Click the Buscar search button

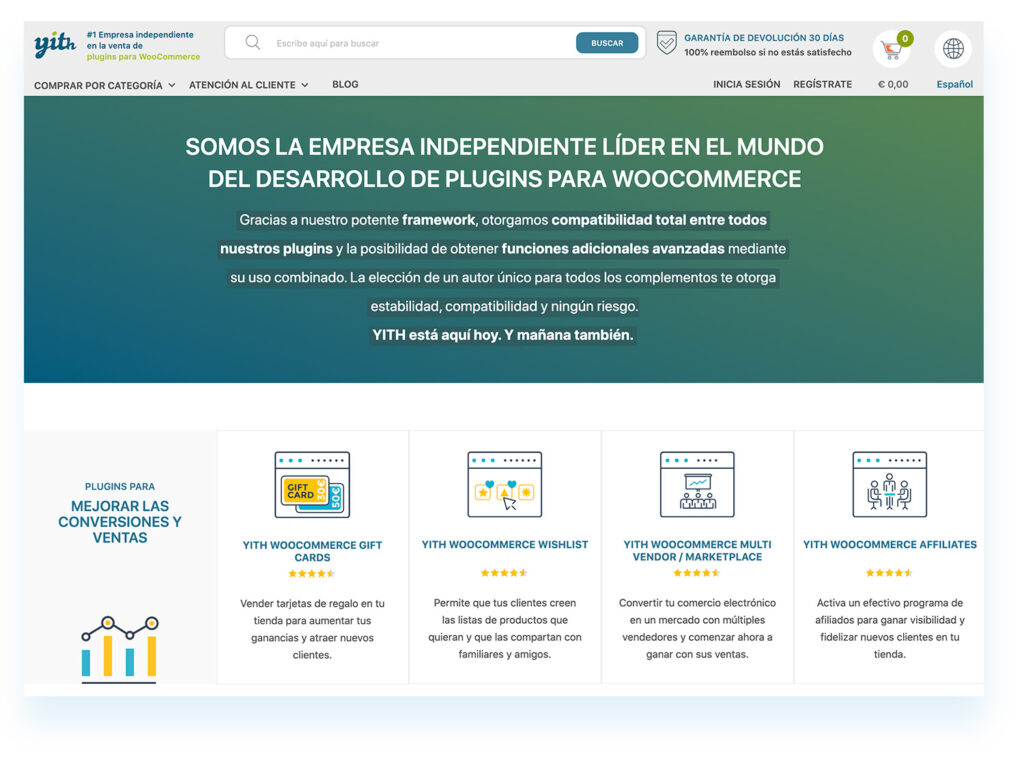607,43
